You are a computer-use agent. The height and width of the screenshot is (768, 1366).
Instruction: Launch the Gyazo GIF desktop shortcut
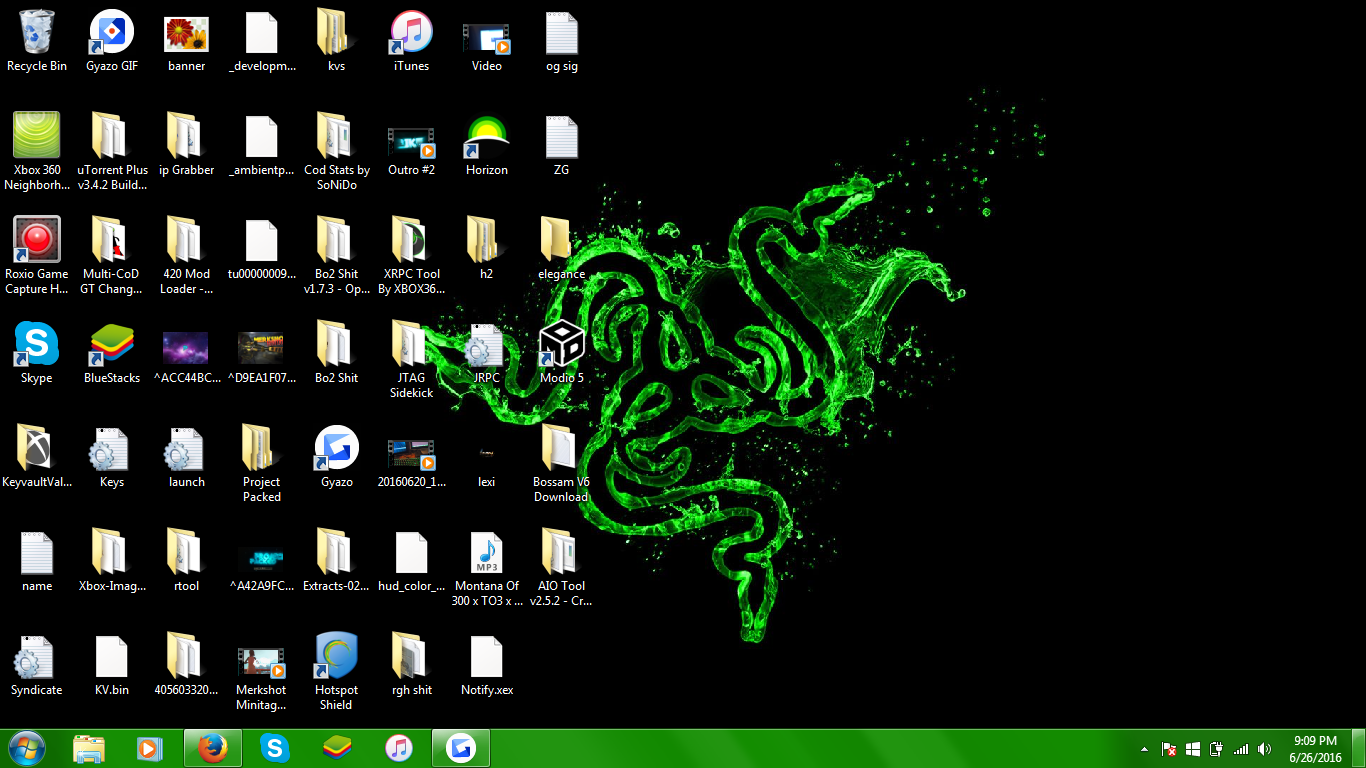click(112, 42)
